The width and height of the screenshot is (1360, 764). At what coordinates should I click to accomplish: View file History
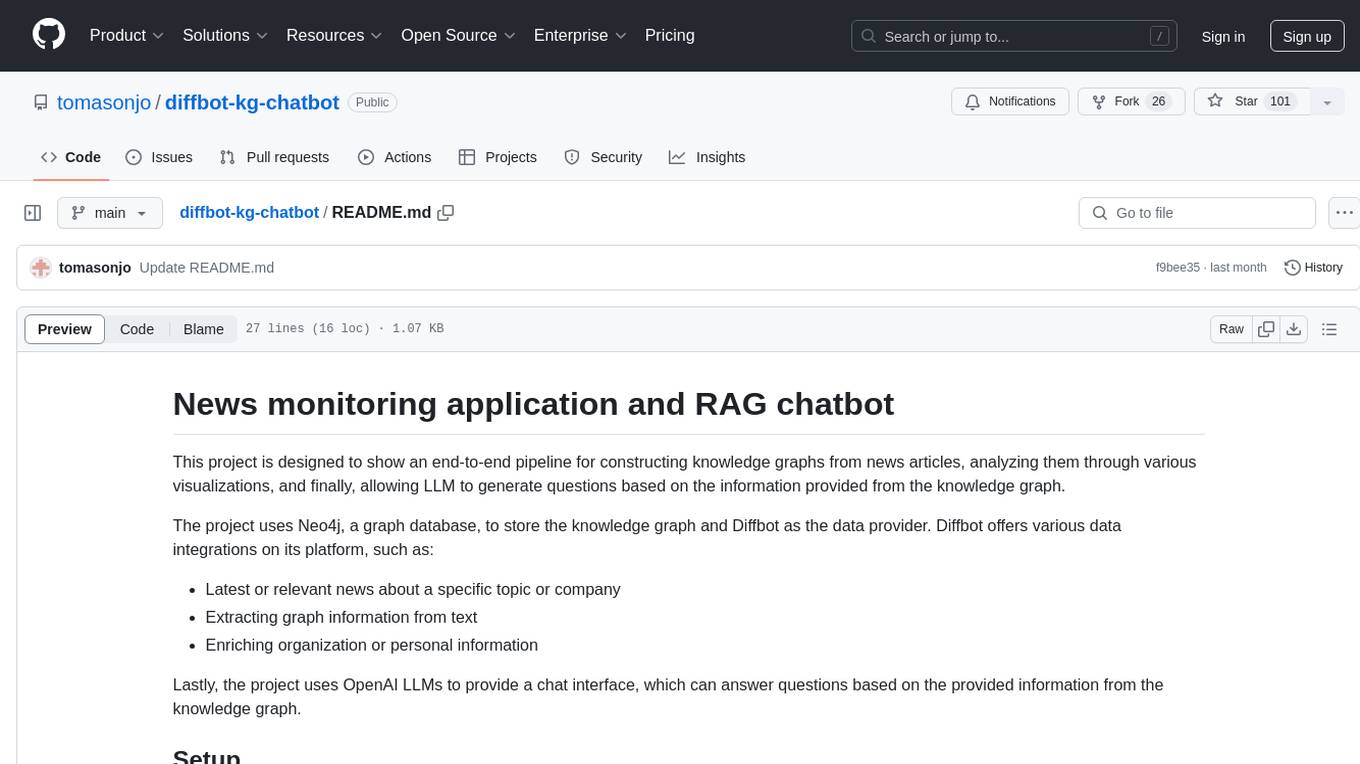[x=1313, y=268]
